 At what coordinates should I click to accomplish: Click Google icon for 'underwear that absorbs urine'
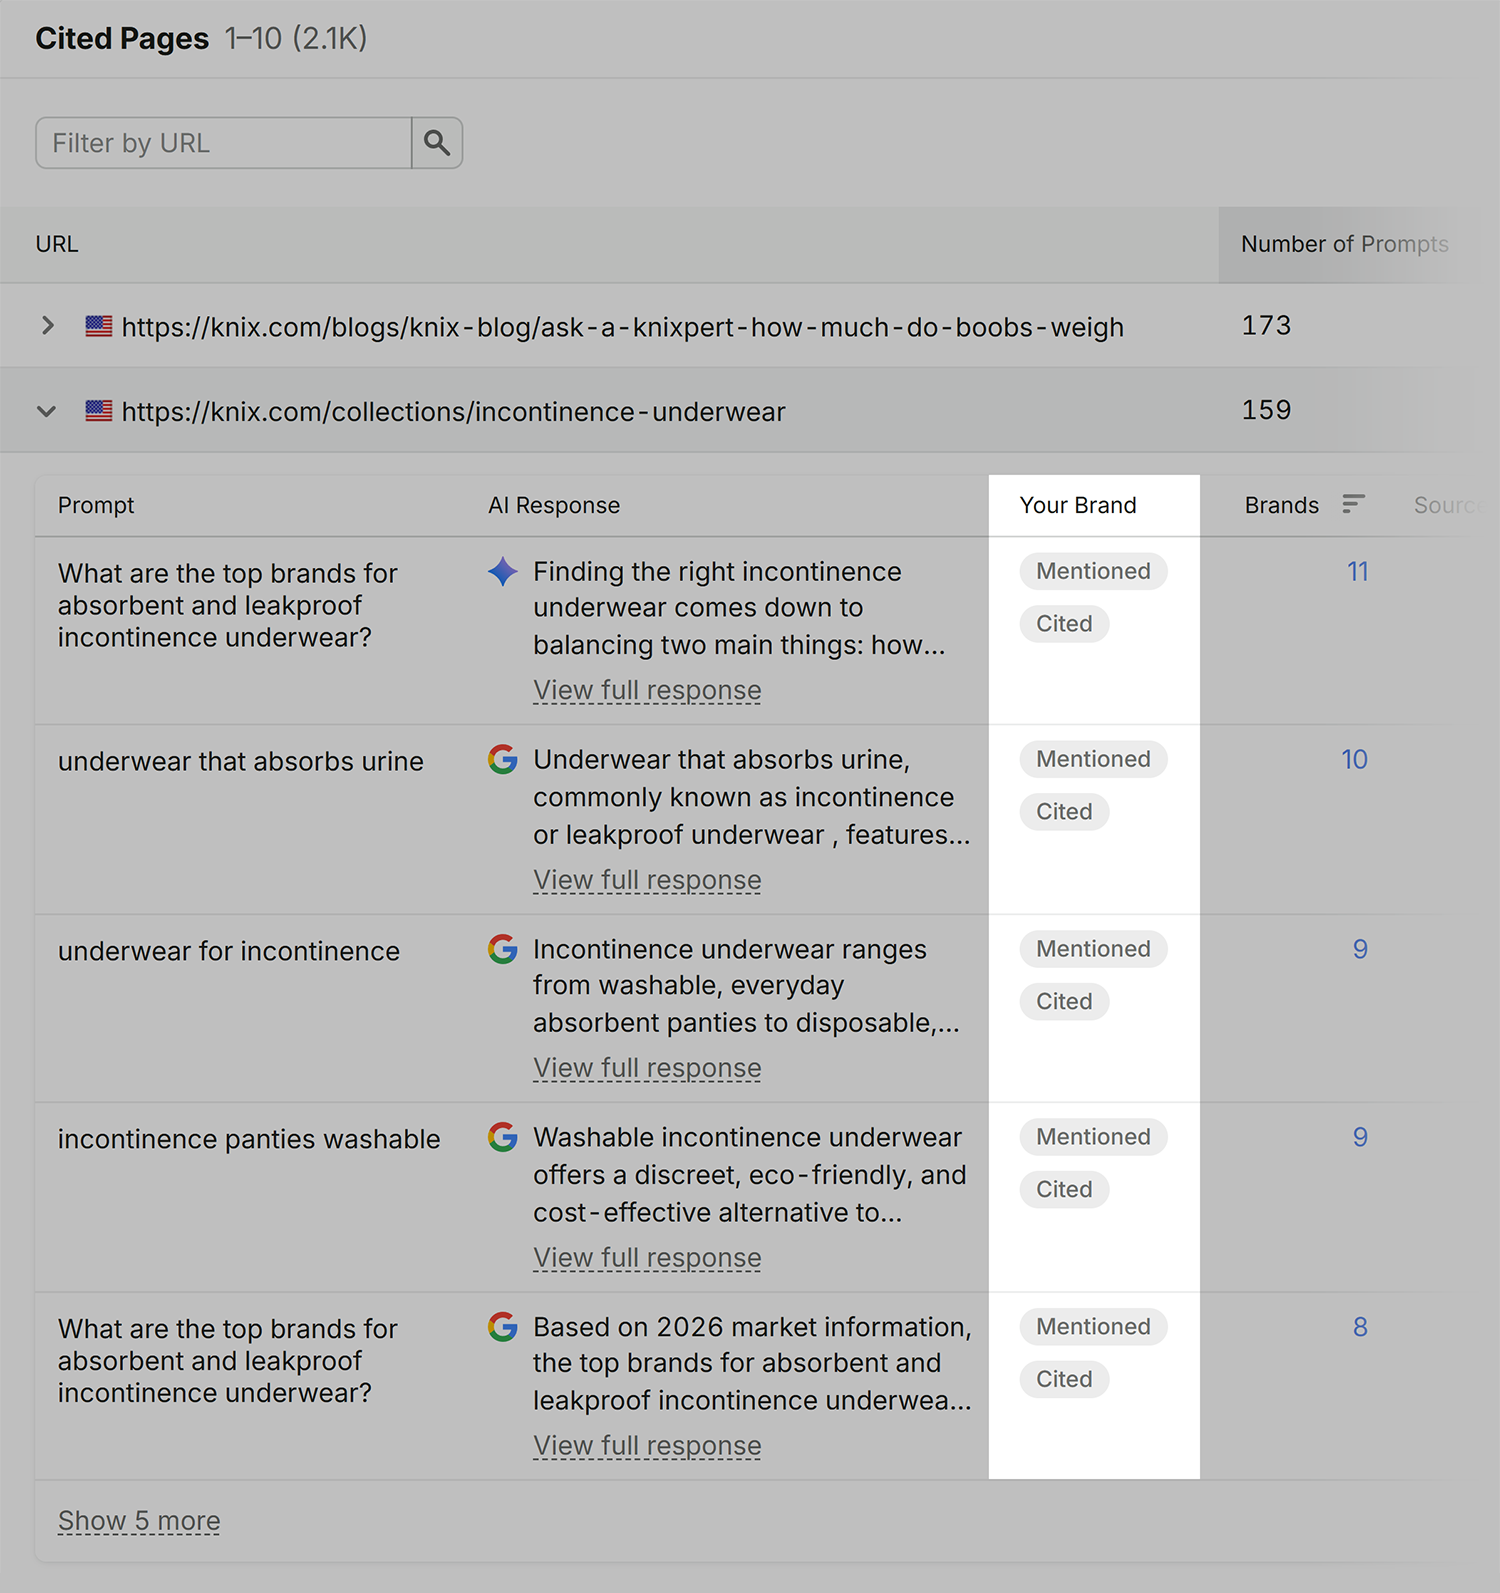tap(503, 759)
